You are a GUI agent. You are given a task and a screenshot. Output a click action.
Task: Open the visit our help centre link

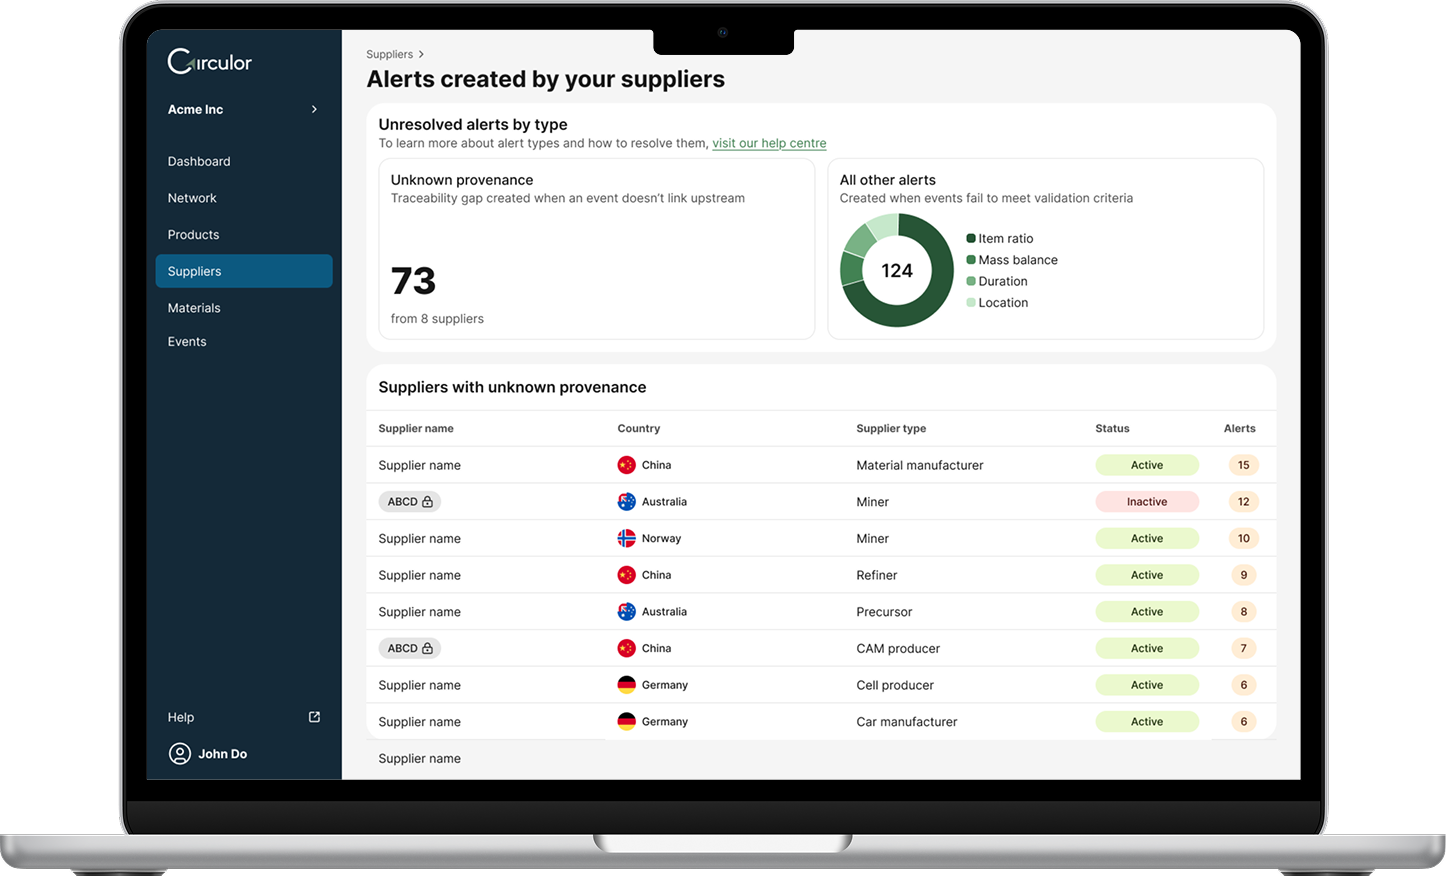(x=769, y=143)
